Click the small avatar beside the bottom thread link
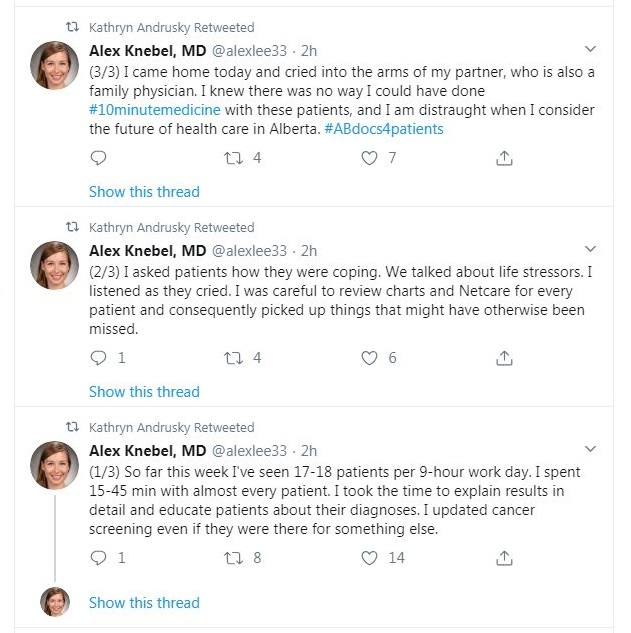631x633 pixels. [x=55, y=602]
